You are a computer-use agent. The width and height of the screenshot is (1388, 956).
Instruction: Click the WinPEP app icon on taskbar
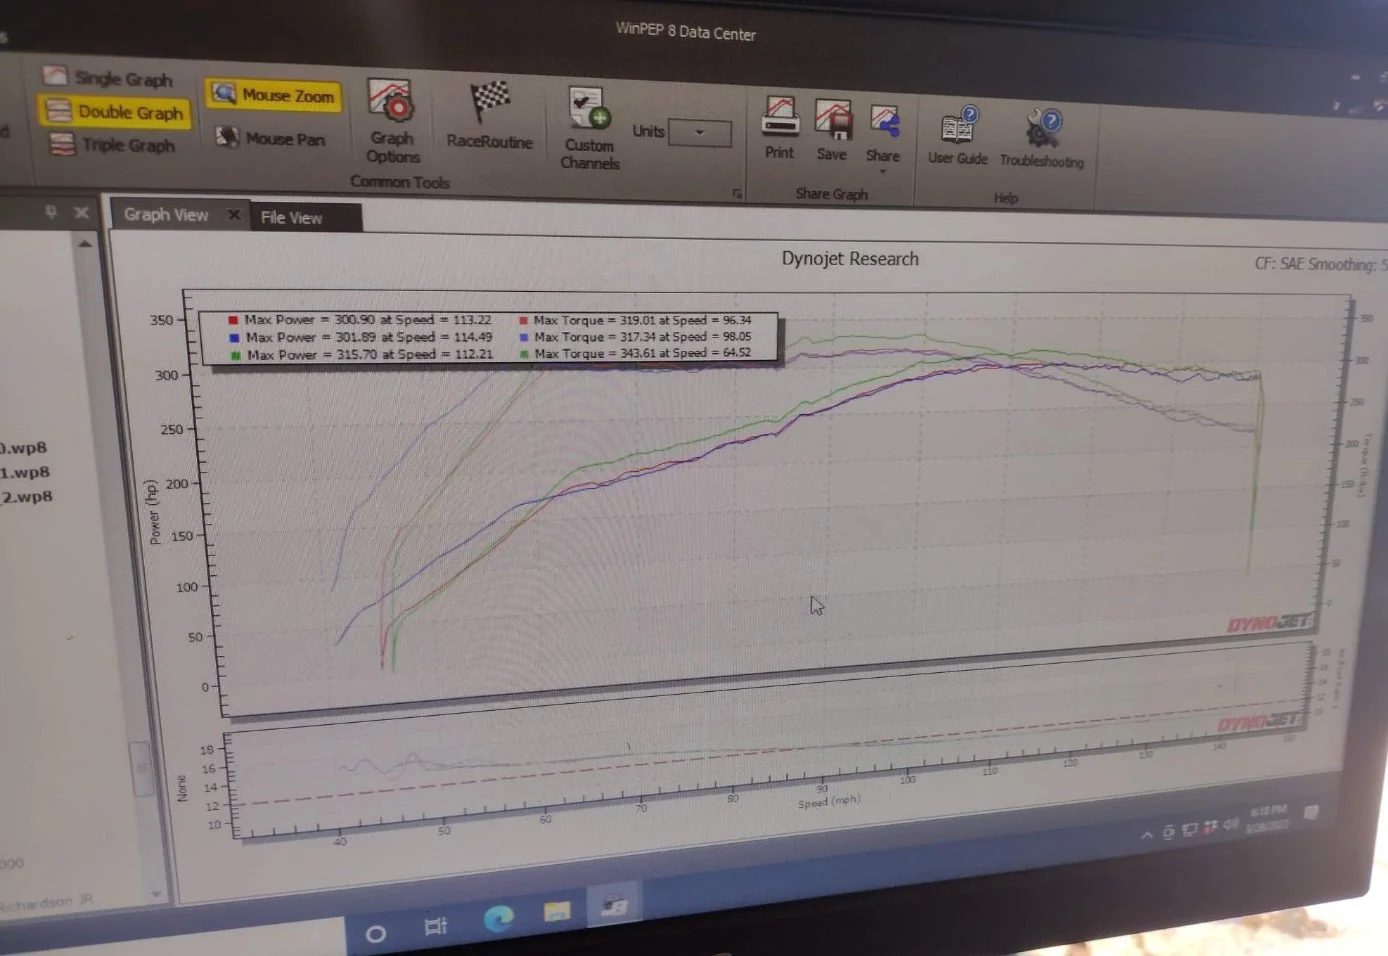[613, 906]
